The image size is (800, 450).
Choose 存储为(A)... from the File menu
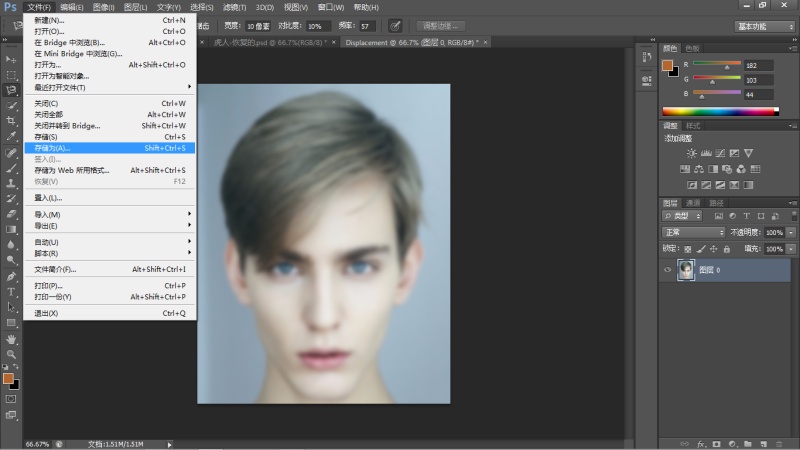[110, 148]
